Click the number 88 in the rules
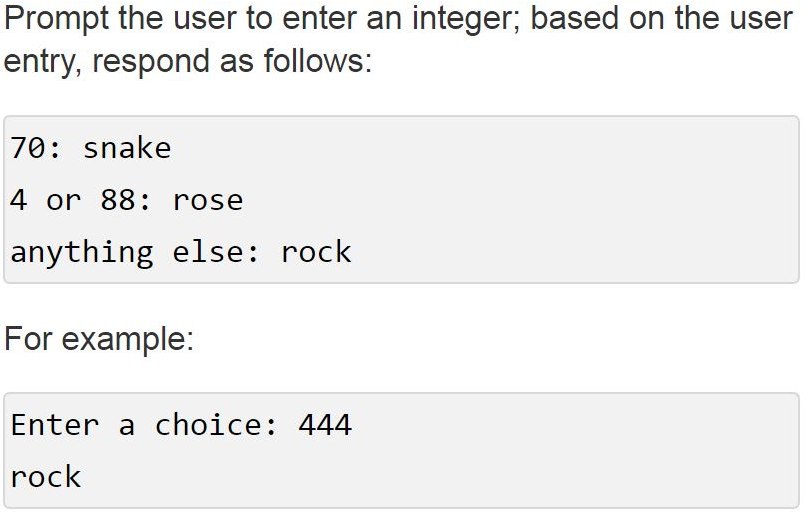Image resolution: width=806 pixels, height=518 pixels. (118, 200)
